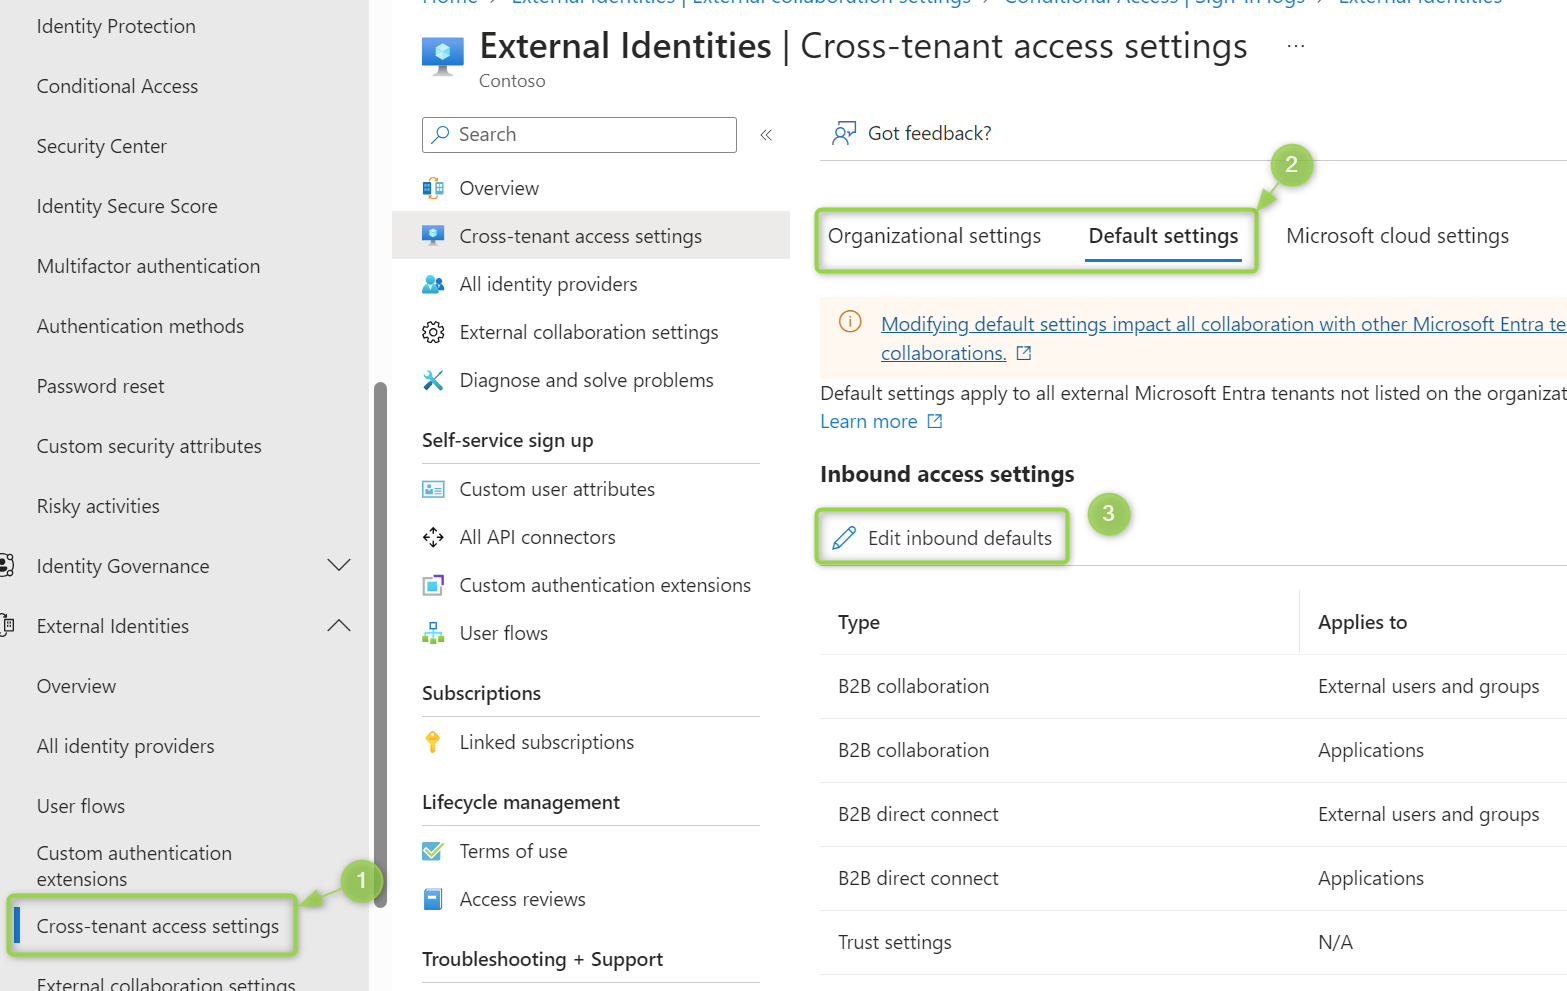The width and height of the screenshot is (1567, 991).
Task: Click the Overview icon in the blade menu
Action: click(x=433, y=188)
